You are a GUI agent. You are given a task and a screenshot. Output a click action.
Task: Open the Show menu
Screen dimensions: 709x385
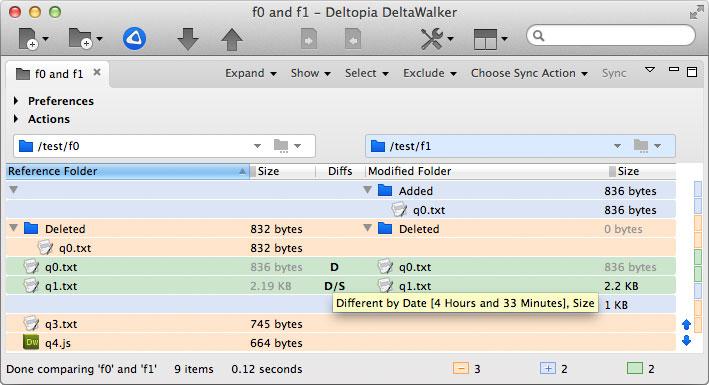pos(310,73)
